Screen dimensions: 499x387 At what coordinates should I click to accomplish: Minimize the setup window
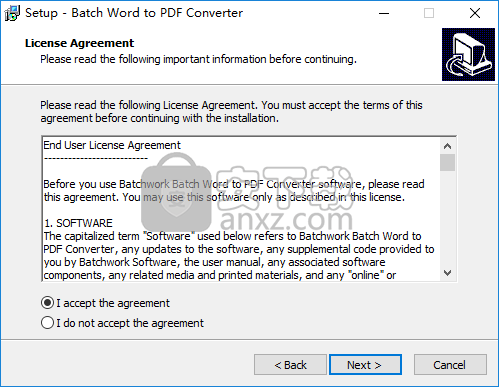pyautogui.click(x=384, y=13)
